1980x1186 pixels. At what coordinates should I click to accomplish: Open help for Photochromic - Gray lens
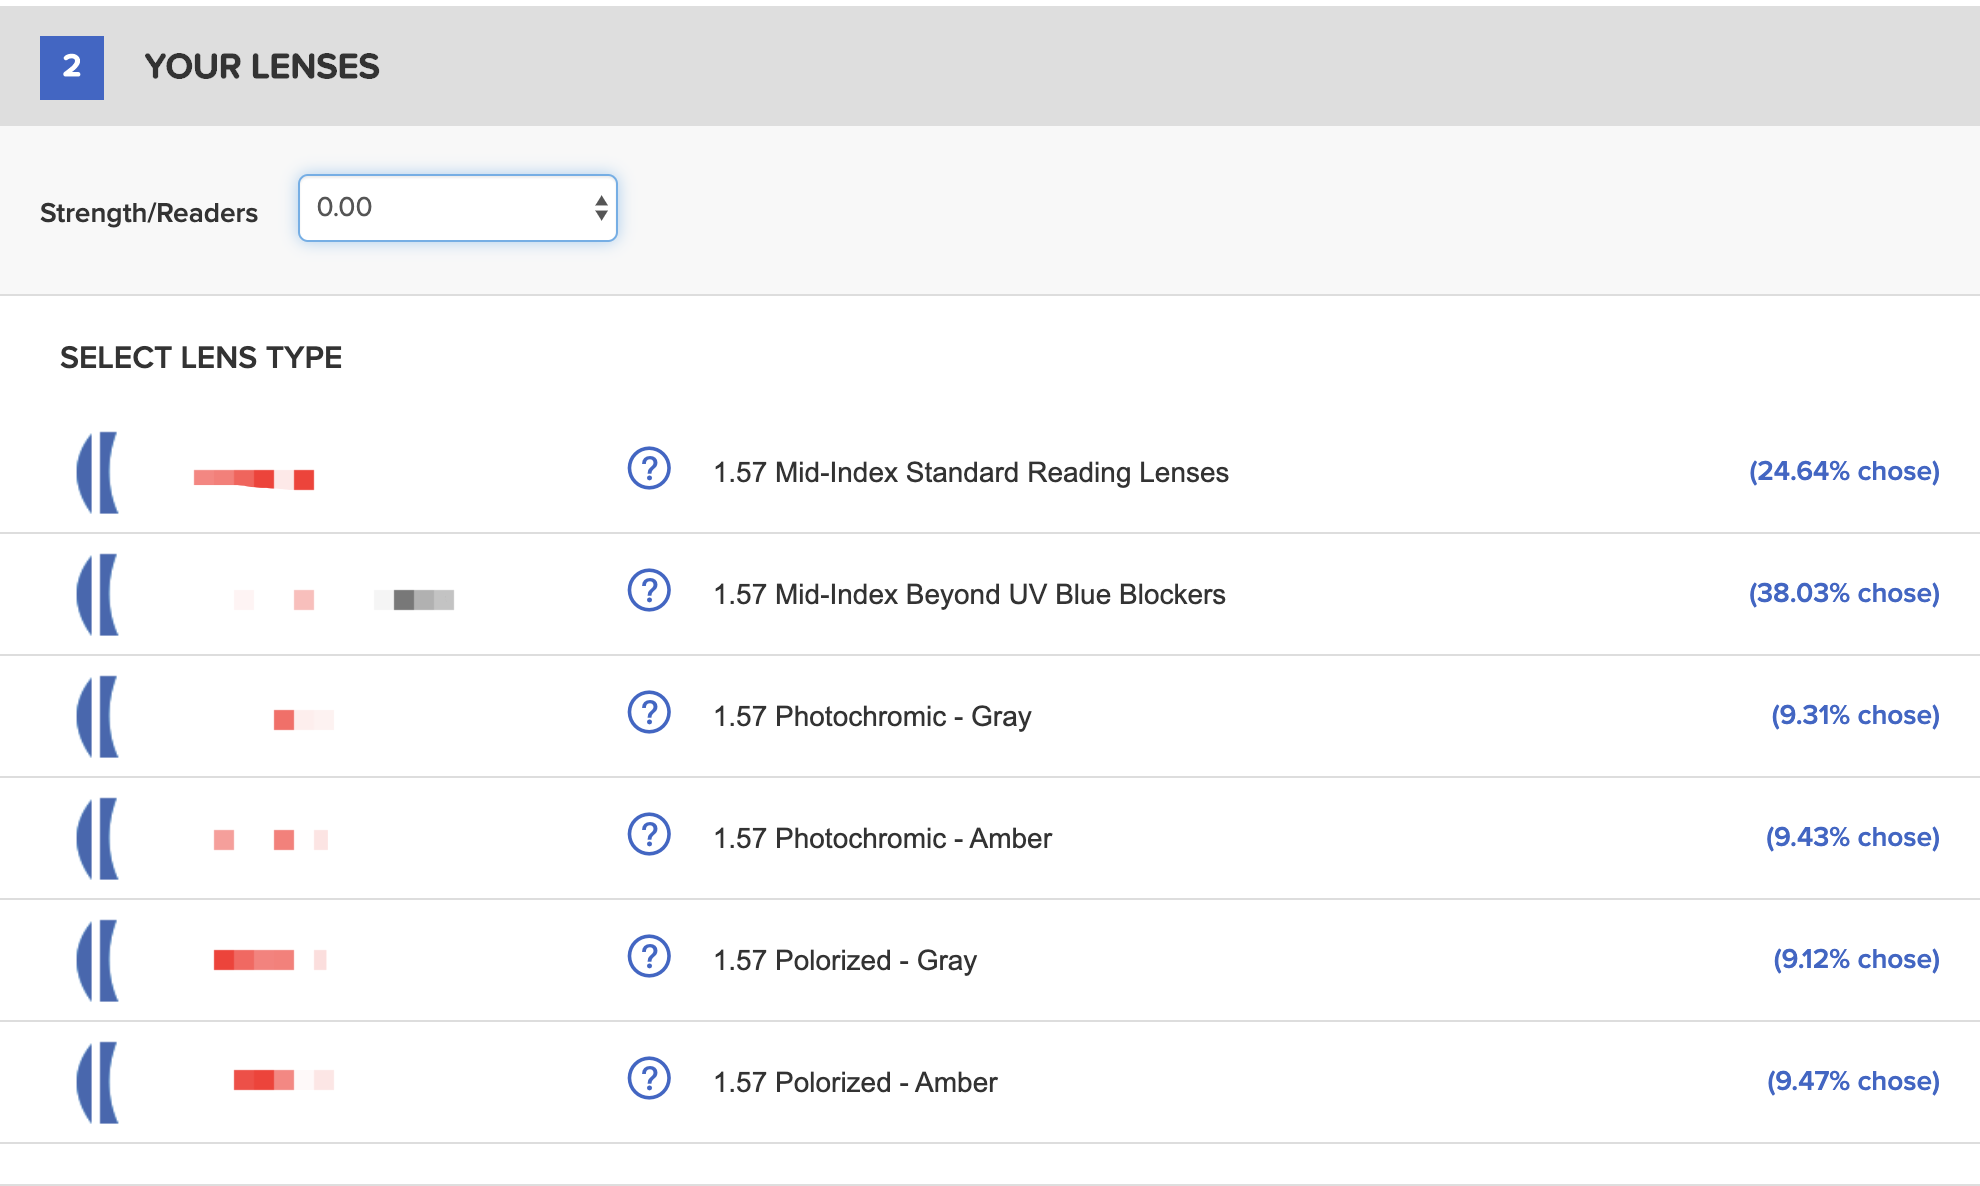649,712
